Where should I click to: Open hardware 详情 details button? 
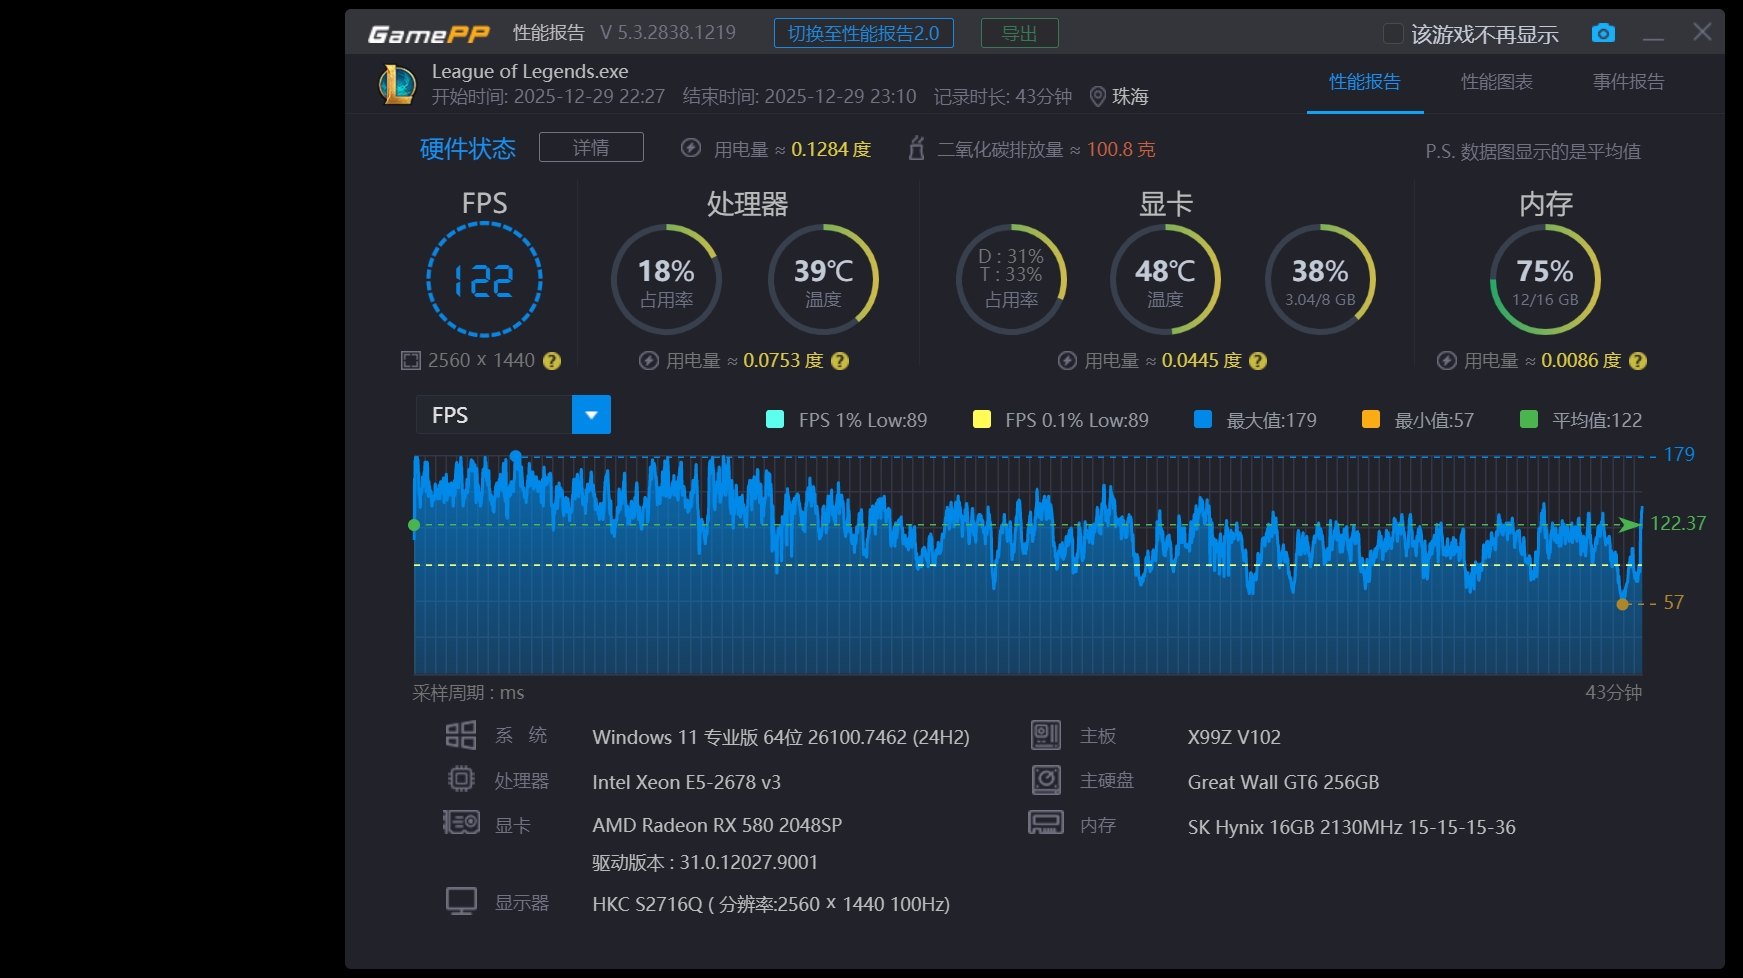591,147
